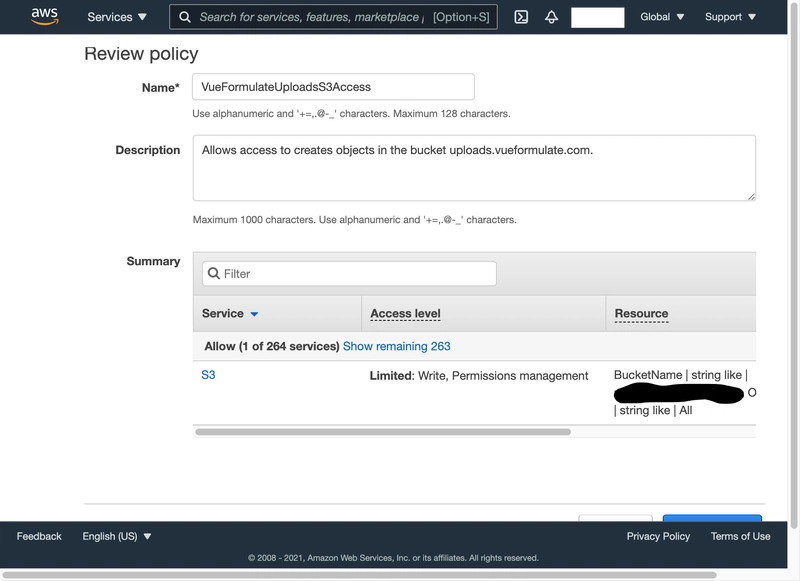
Task: Open the S3 service link
Action: point(208,375)
